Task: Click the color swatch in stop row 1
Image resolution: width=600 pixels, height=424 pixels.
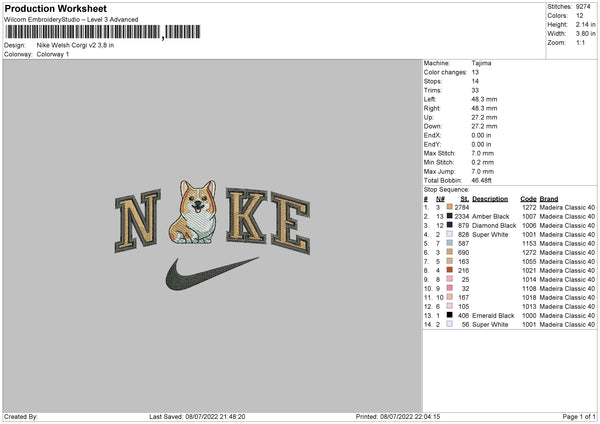Action: point(450,207)
